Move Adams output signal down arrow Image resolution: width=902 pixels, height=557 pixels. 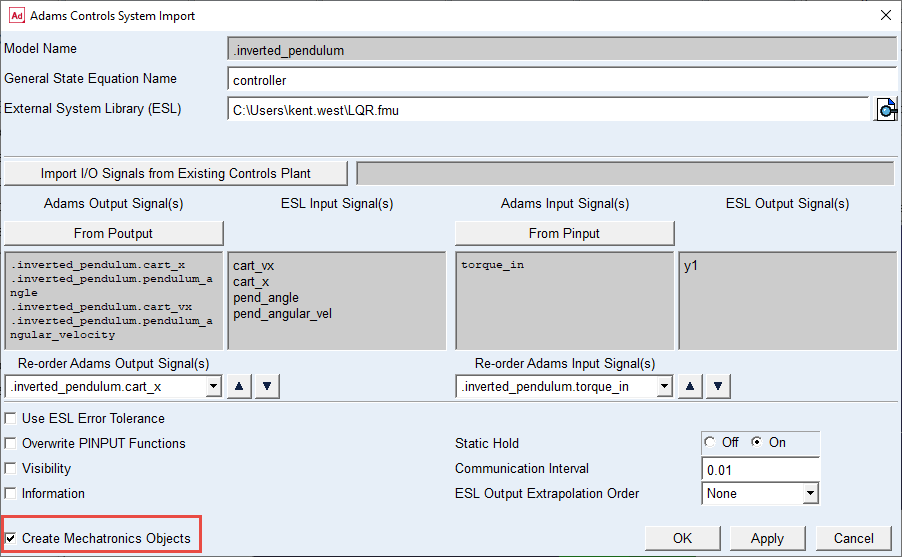click(266, 386)
